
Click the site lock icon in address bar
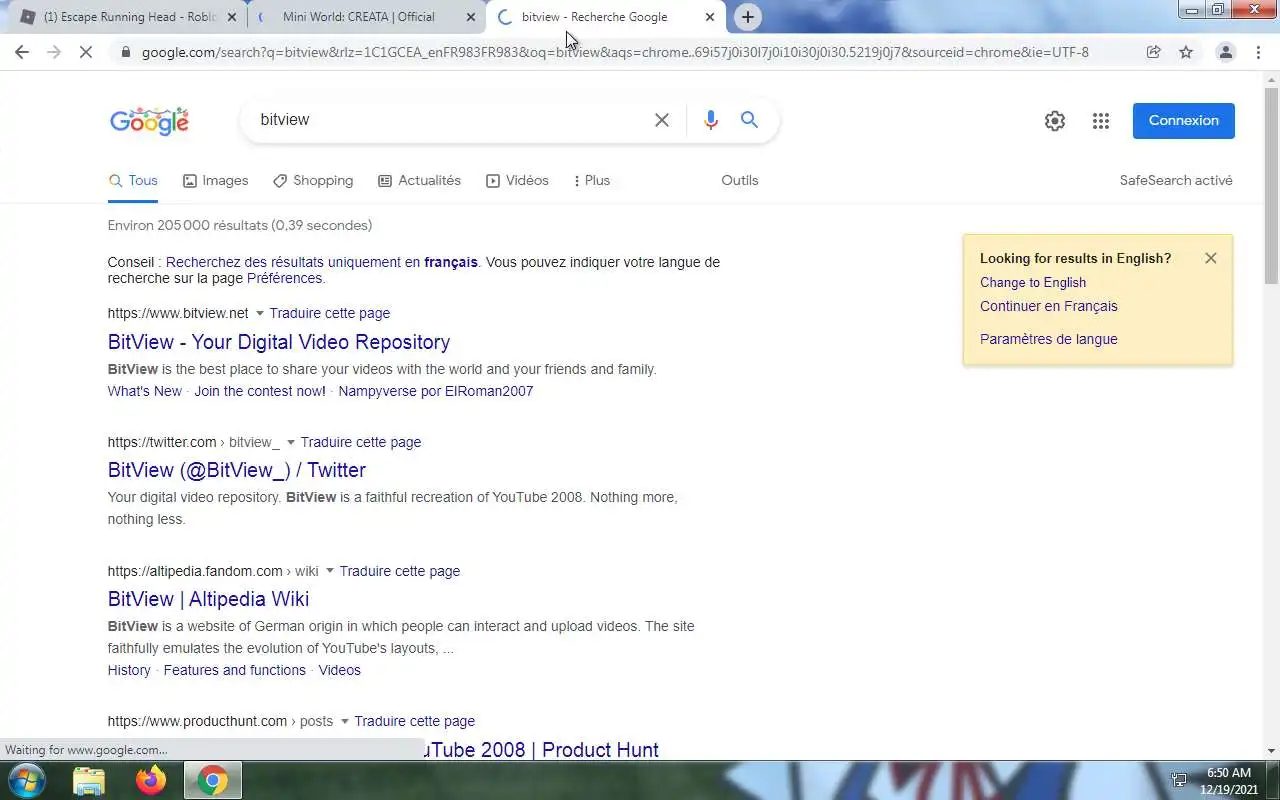[126, 52]
